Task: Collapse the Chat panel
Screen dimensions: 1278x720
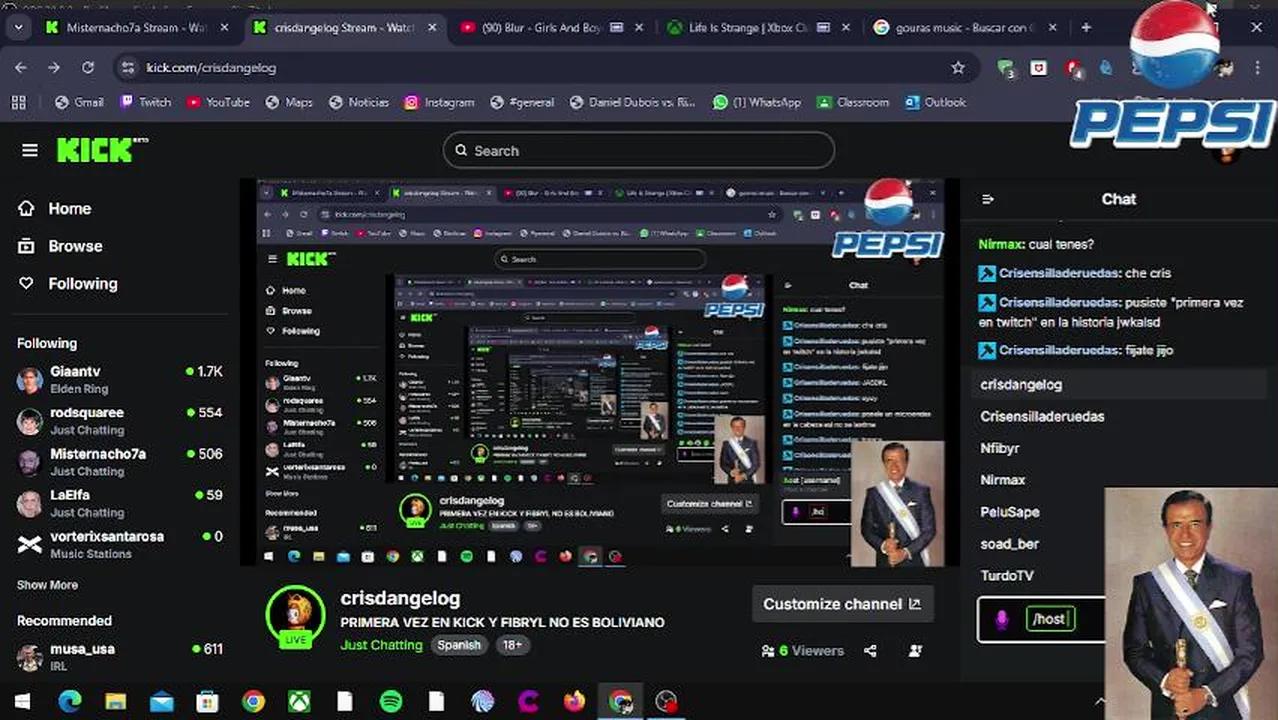Action: [988, 199]
